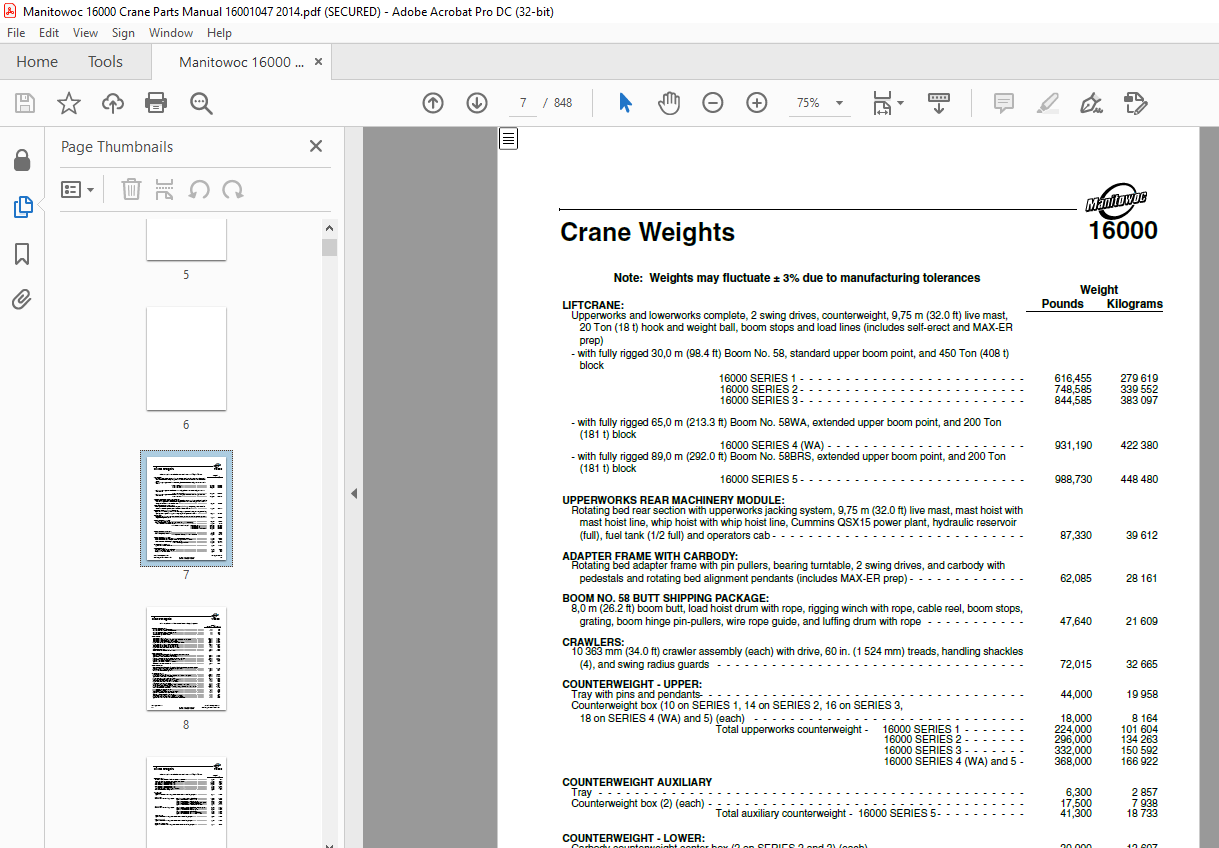This screenshot has width=1219, height=848.
Task: Click the scrolling mode keyboard icon
Action: 938,103
